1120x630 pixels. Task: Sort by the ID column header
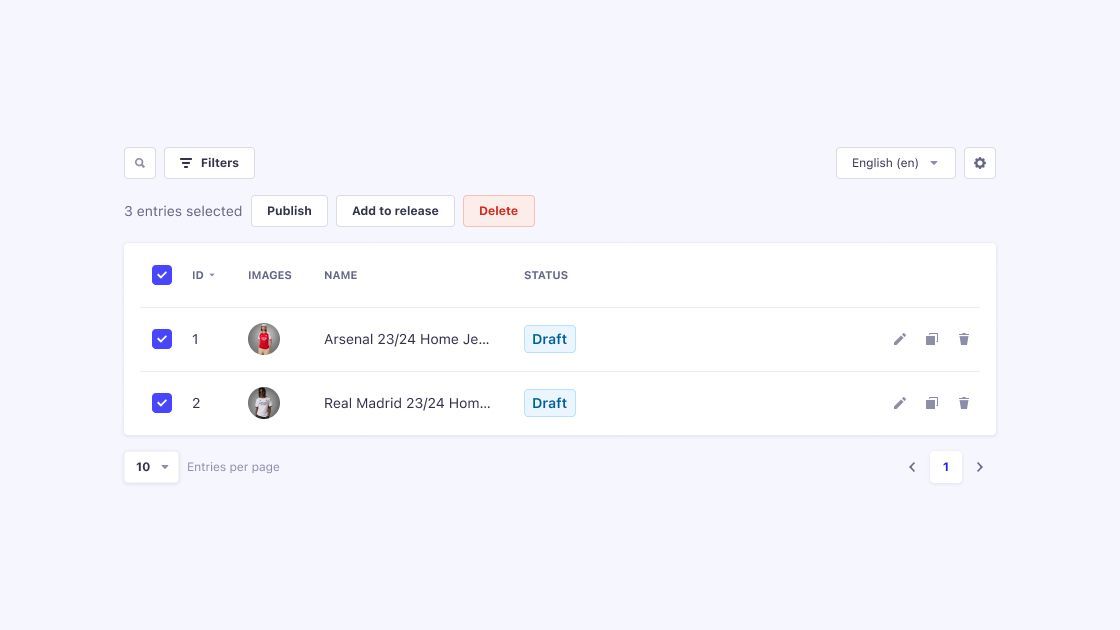pyautogui.click(x=203, y=275)
